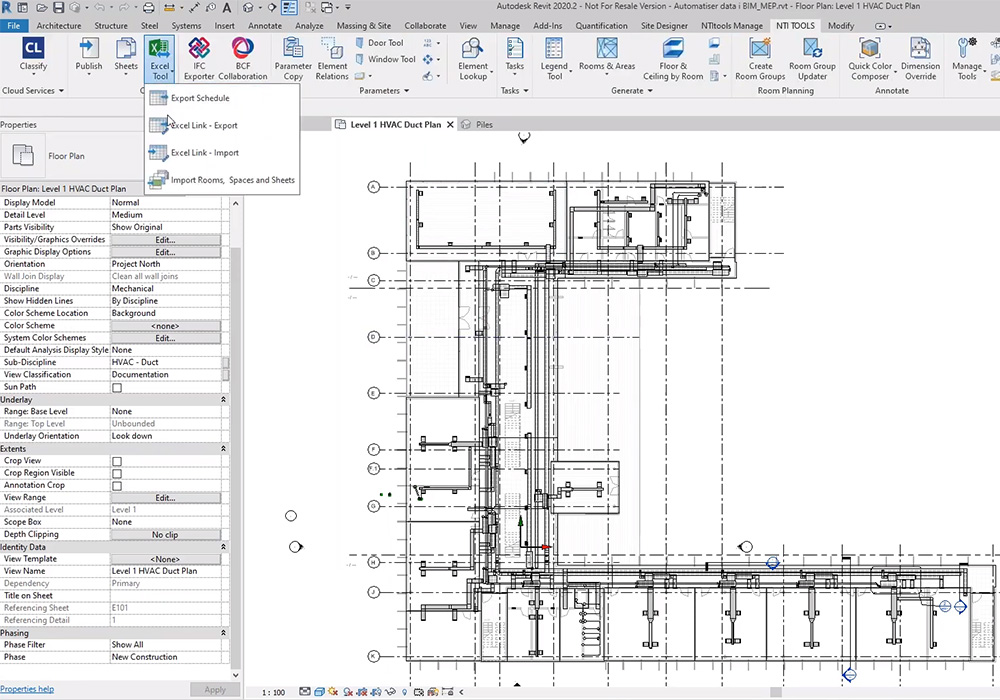Edit the View Range
Screen dimensions: 1000x700
click(166, 498)
